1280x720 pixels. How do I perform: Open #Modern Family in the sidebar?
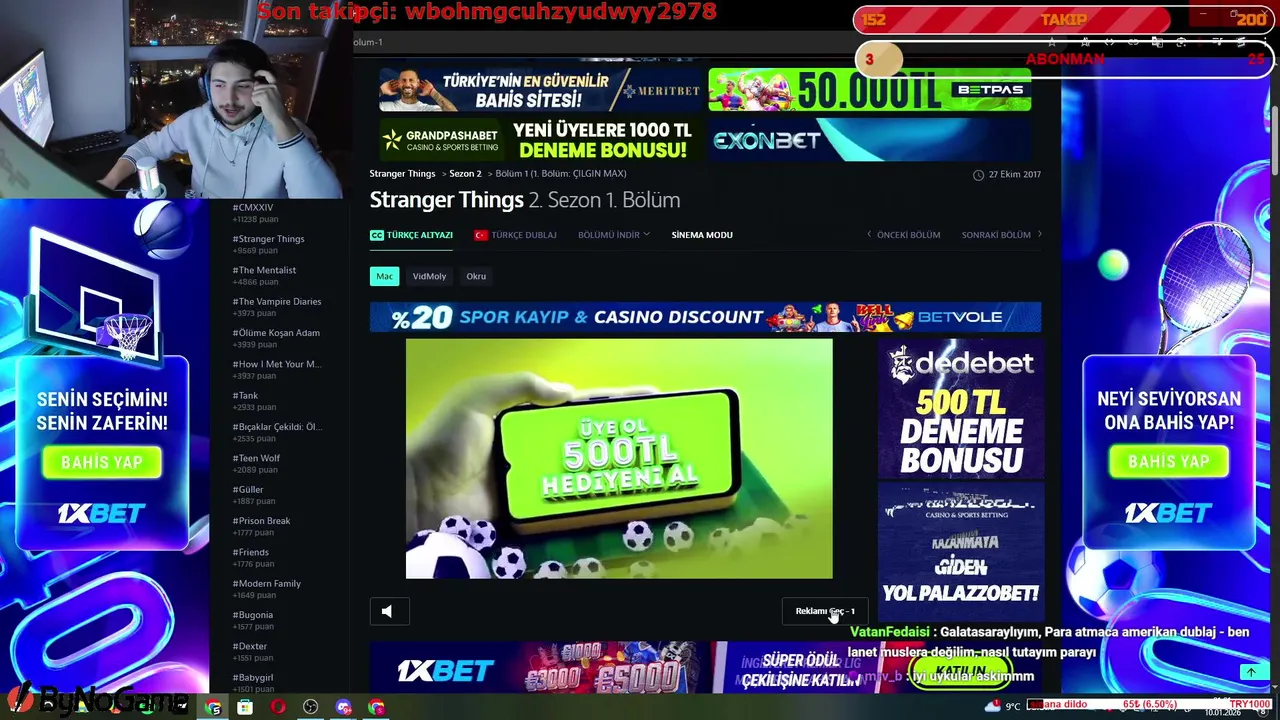click(267, 583)
